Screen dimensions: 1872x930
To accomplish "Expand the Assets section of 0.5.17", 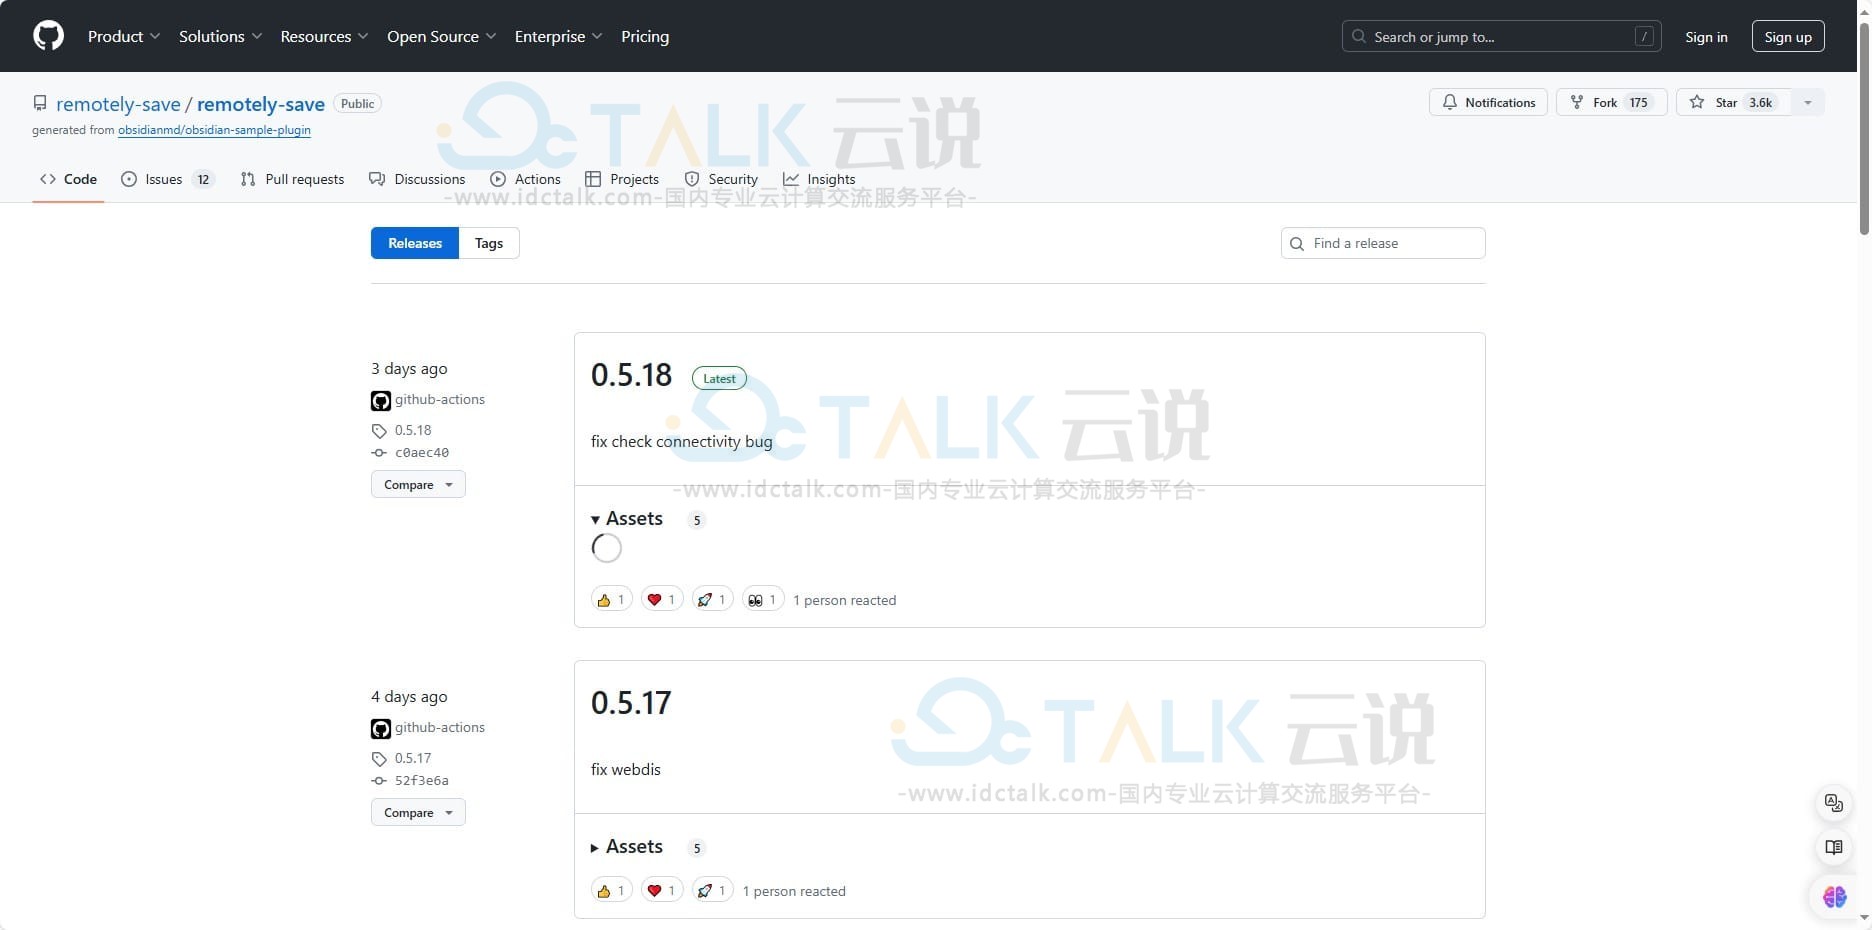I will click(x=627, y=846).
